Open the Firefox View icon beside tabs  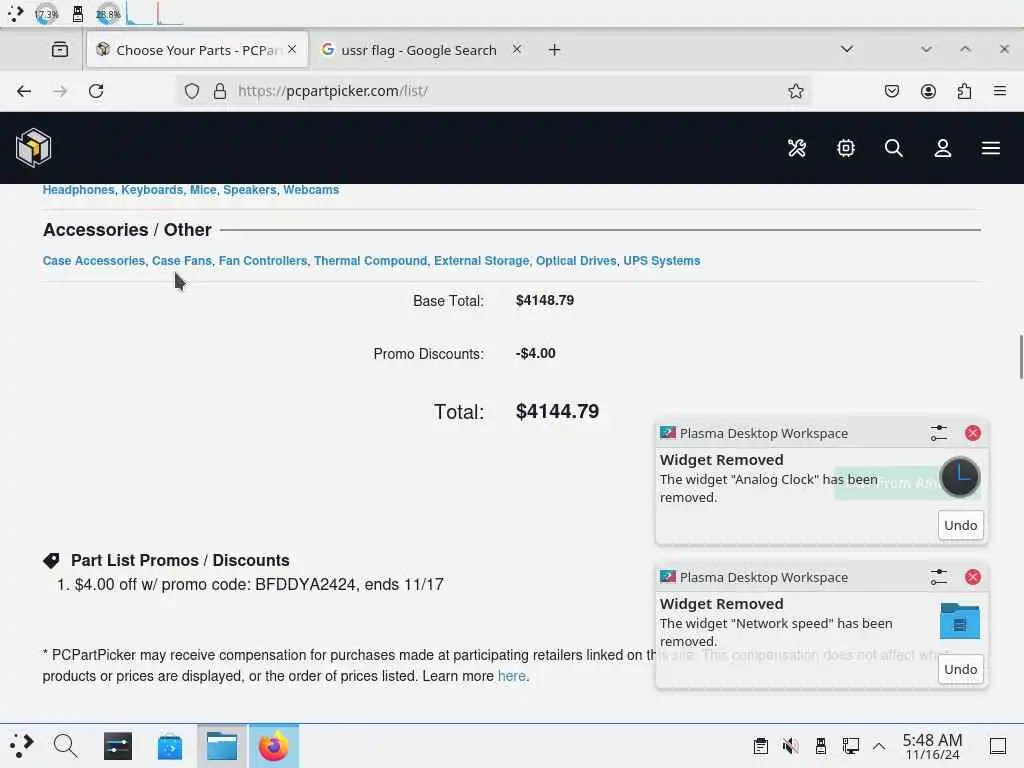59,50
